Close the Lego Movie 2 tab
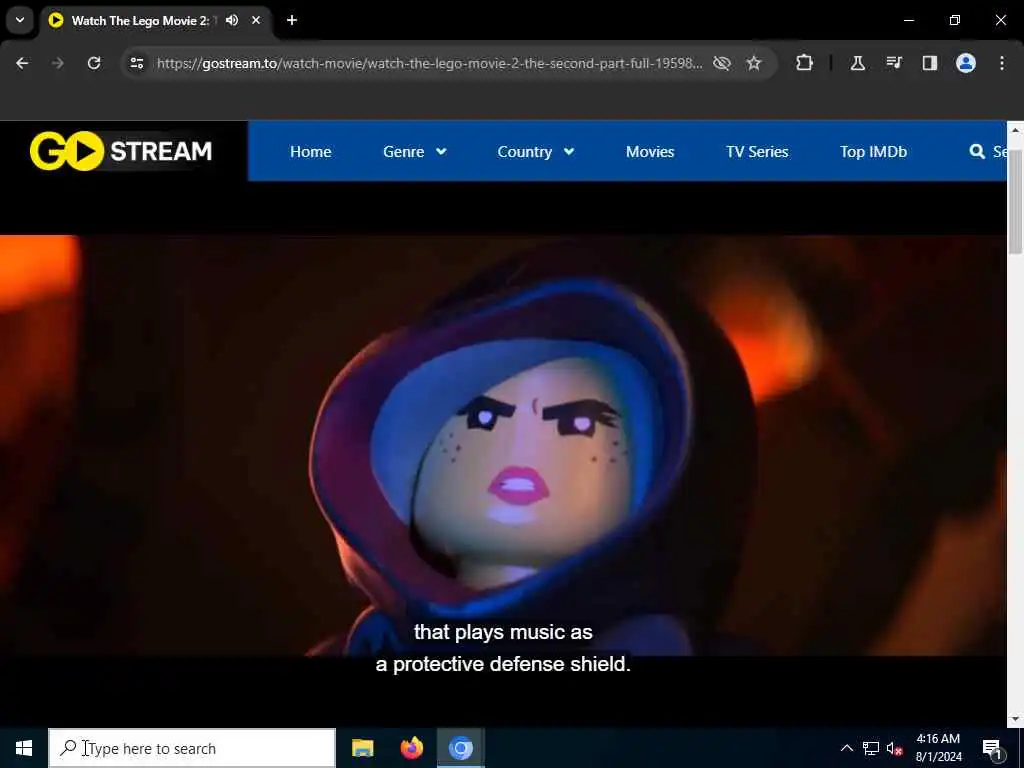This screenshot has height=768, width=1024. tap(256, 20)
